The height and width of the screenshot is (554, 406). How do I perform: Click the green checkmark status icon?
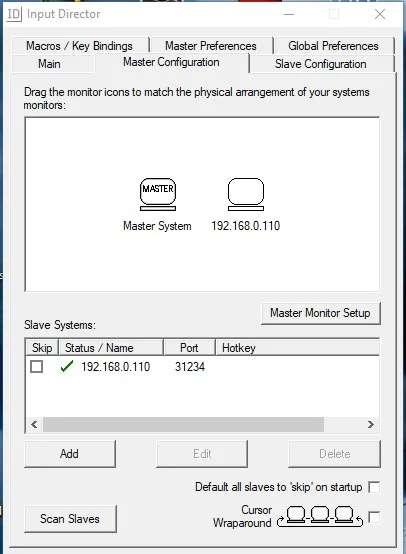click(x=67, y=366)
